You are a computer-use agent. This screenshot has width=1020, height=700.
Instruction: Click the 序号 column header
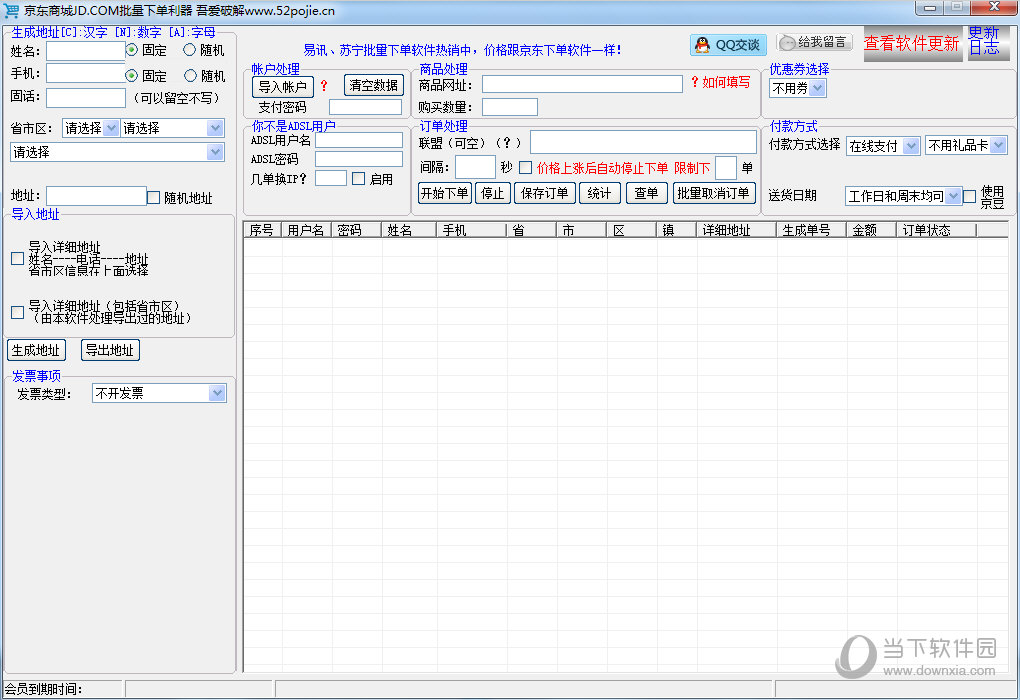[262, 230]
